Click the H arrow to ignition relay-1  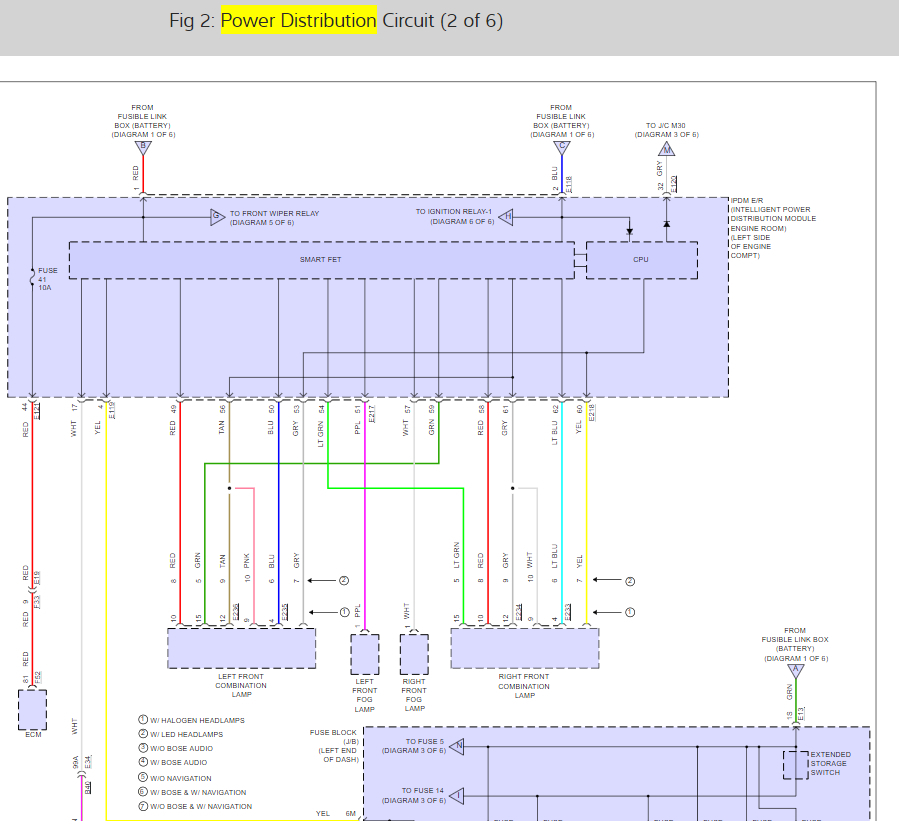tap(506, 217)
